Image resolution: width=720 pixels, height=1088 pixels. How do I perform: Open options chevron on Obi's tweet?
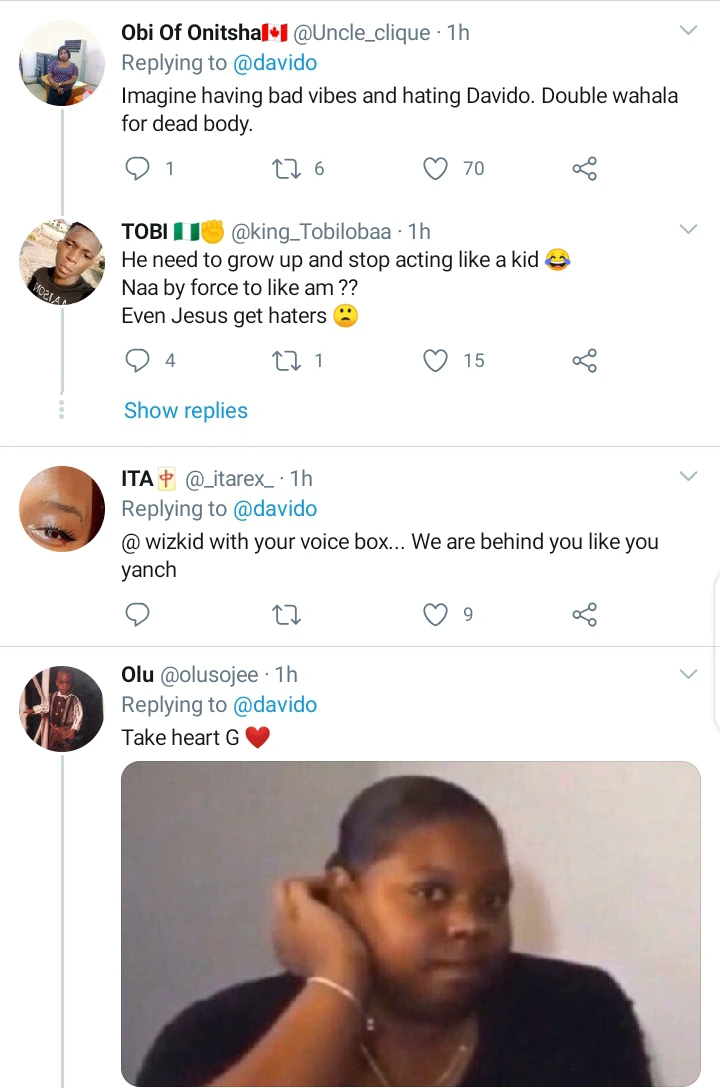tap(688, 31)
